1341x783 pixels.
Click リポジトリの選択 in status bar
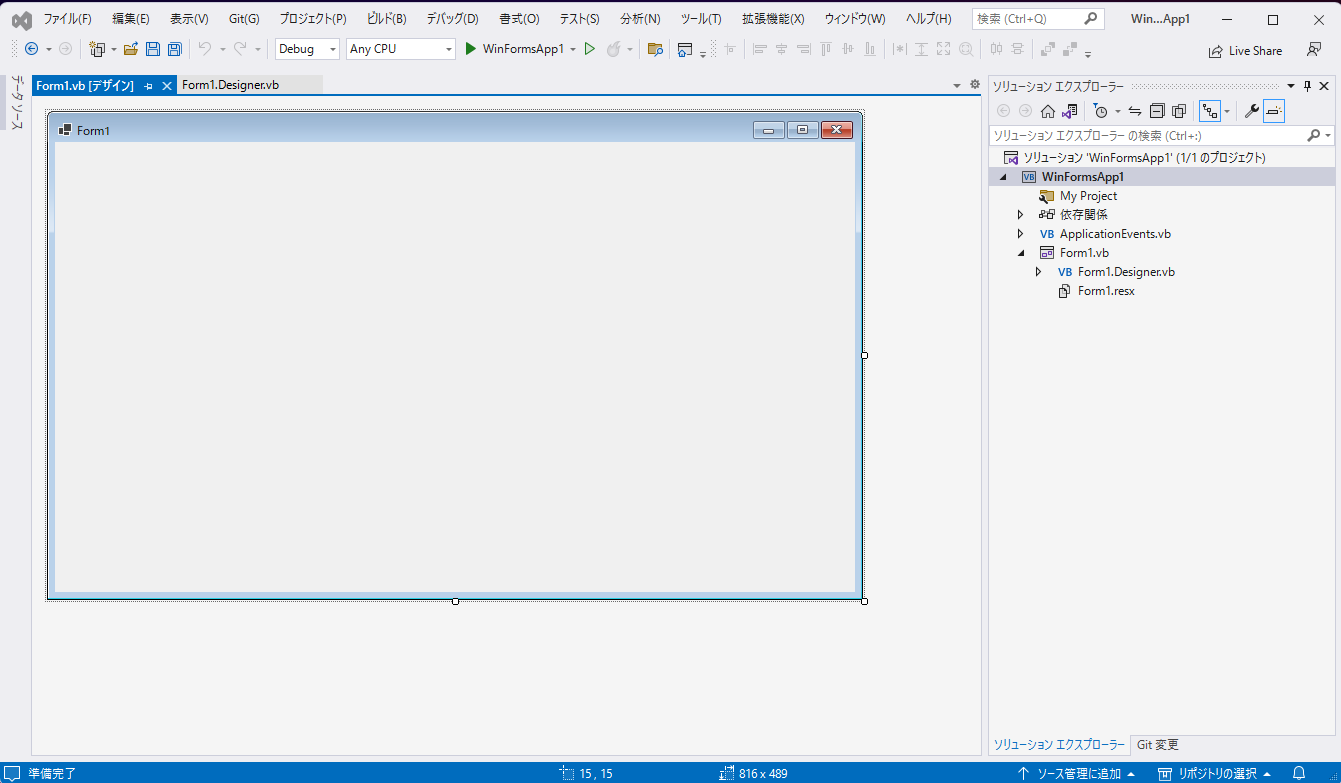(x=1215, y=773)
